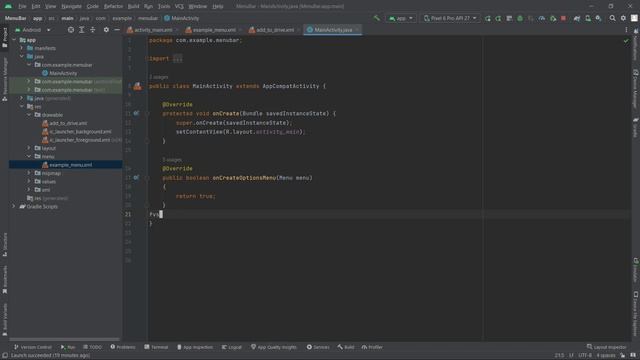Toggle the Project tool window strip button
640x360 pixels.
click(x=4, y=37)
